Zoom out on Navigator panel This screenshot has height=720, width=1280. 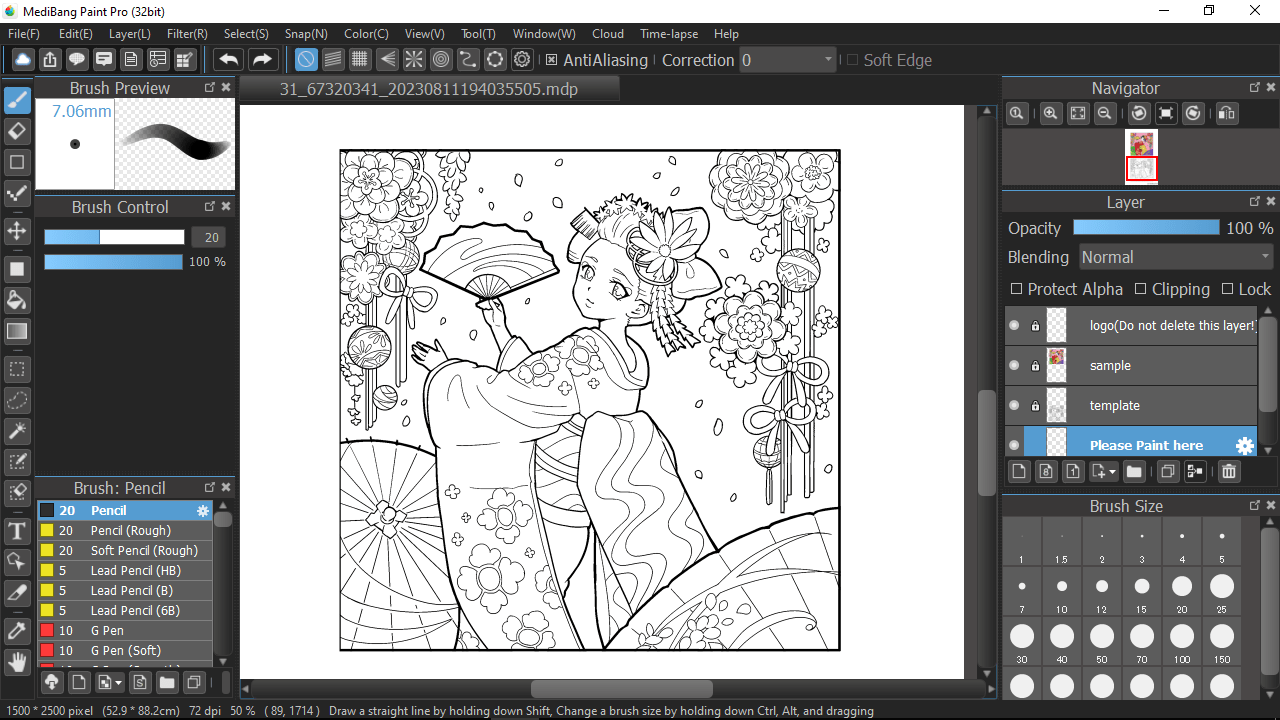coord(1104,113)
